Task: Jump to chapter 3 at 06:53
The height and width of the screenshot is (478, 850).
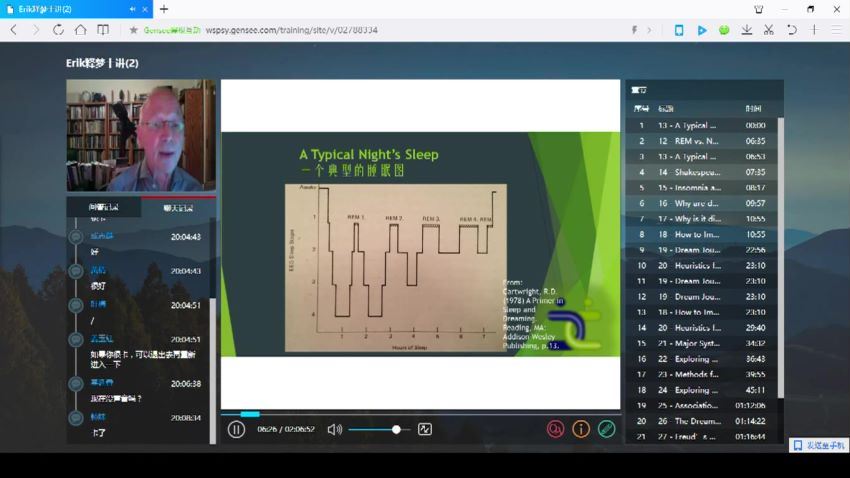Action: coord(701,157)
